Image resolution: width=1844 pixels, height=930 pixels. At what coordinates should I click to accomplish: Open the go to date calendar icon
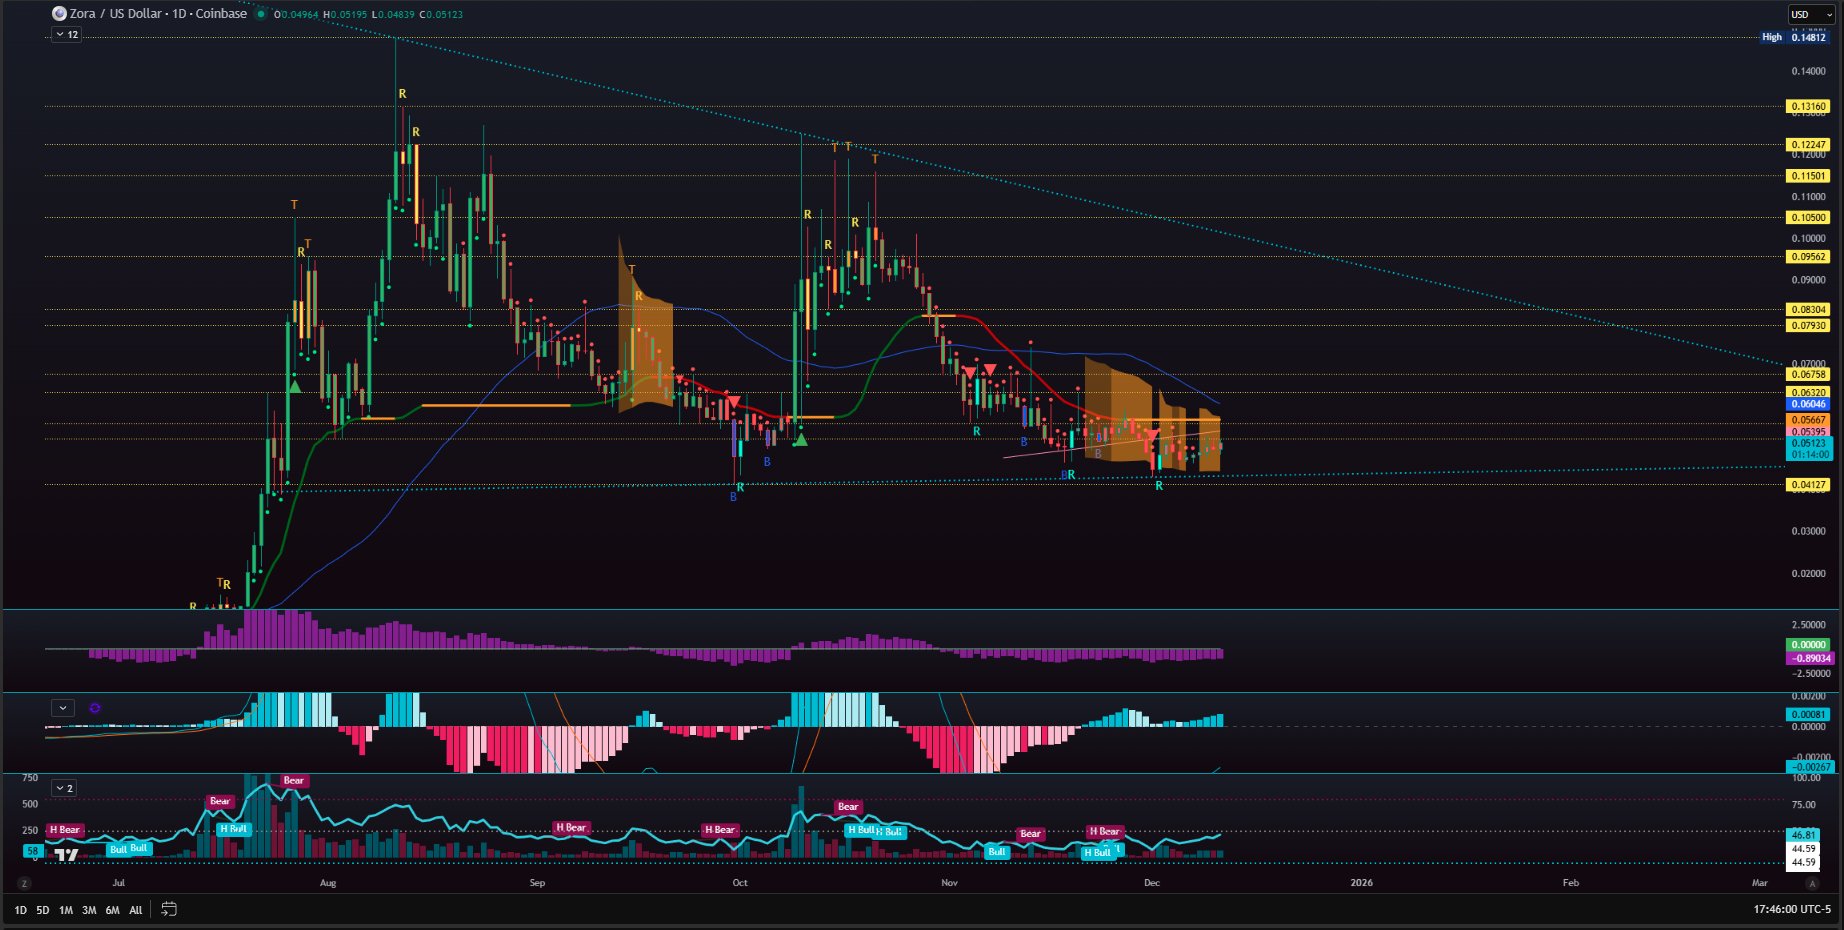point(169,909)
